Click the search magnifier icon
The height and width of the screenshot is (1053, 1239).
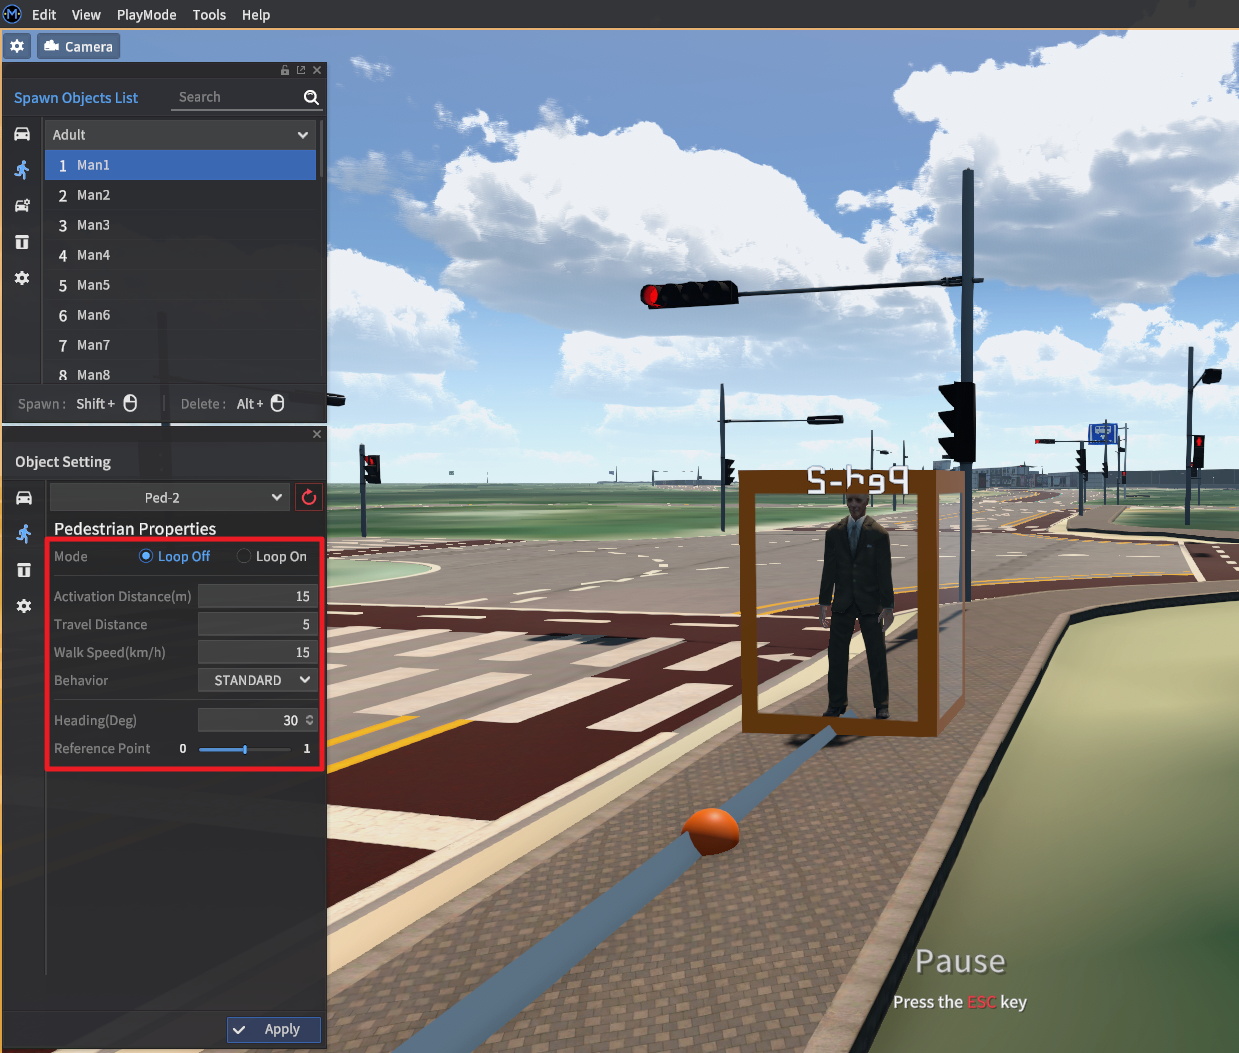[311, 97]
